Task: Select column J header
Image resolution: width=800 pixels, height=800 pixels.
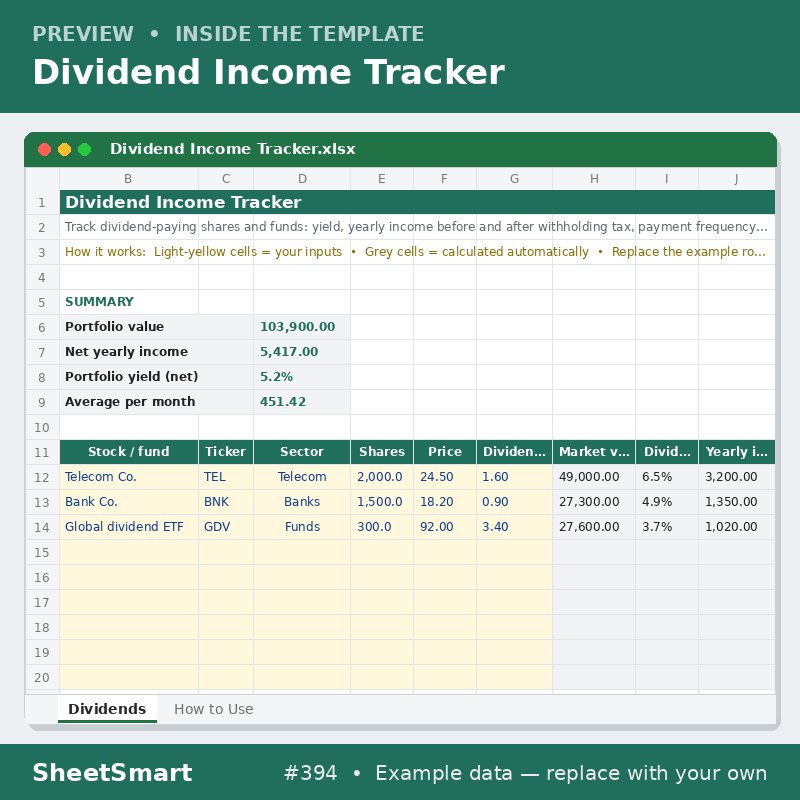Action: [x=736, y=179]
